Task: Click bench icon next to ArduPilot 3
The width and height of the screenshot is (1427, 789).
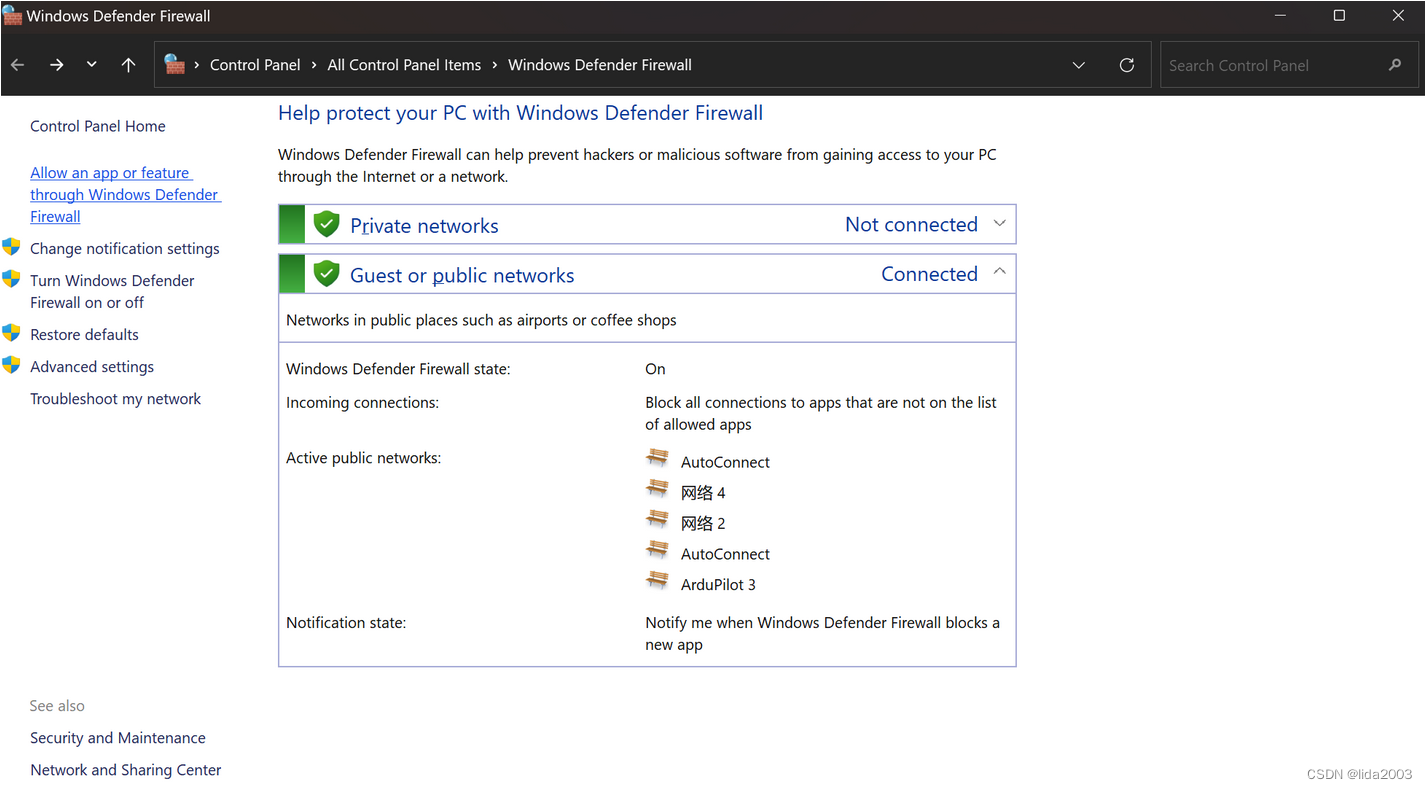Action: (x=657, y=581)
